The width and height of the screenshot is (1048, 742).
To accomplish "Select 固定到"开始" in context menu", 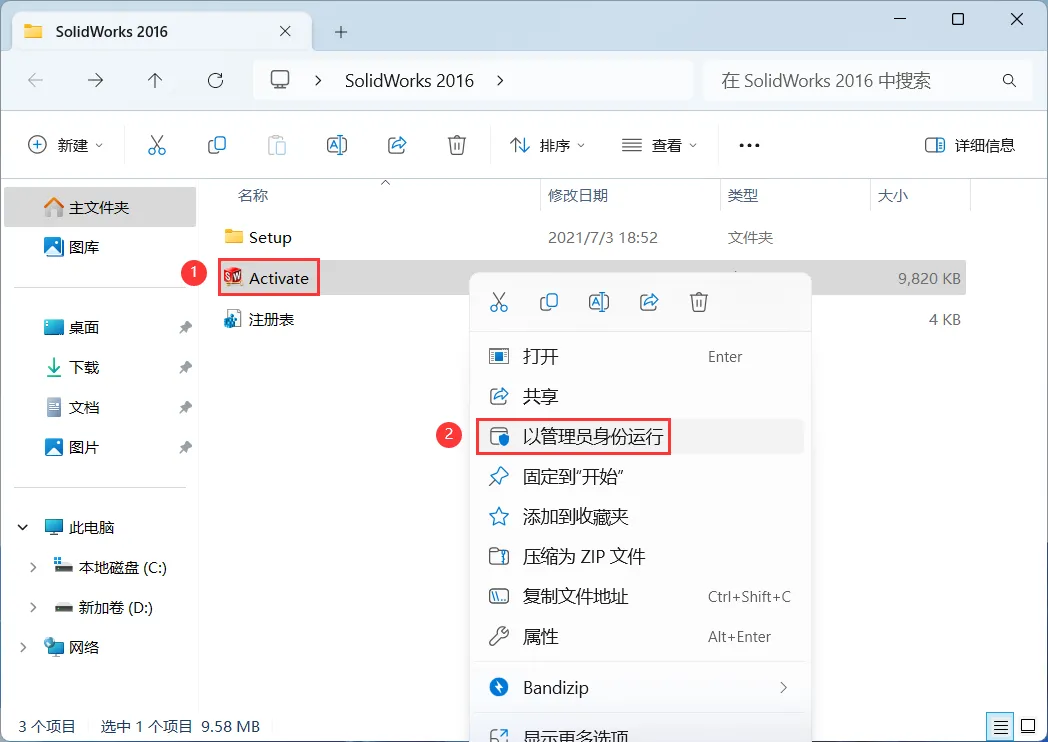I will coord(638,477).
